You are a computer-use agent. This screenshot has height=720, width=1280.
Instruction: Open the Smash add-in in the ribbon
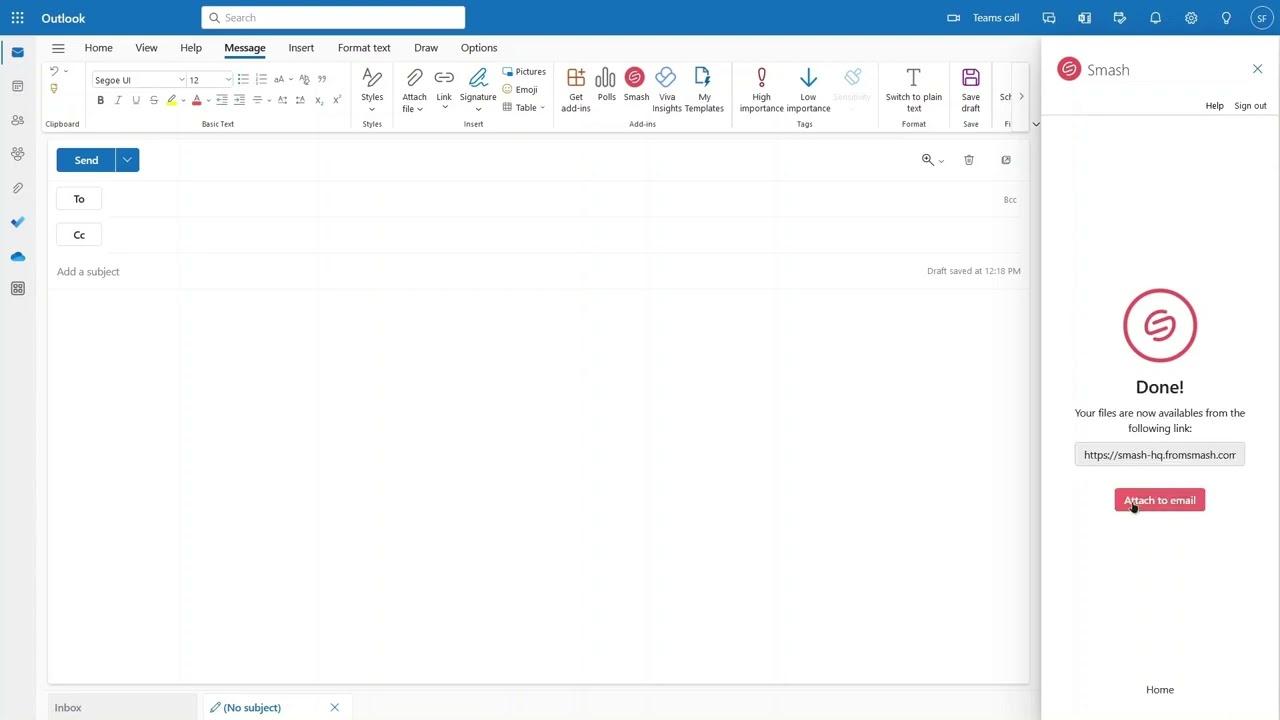pos(636,85)
